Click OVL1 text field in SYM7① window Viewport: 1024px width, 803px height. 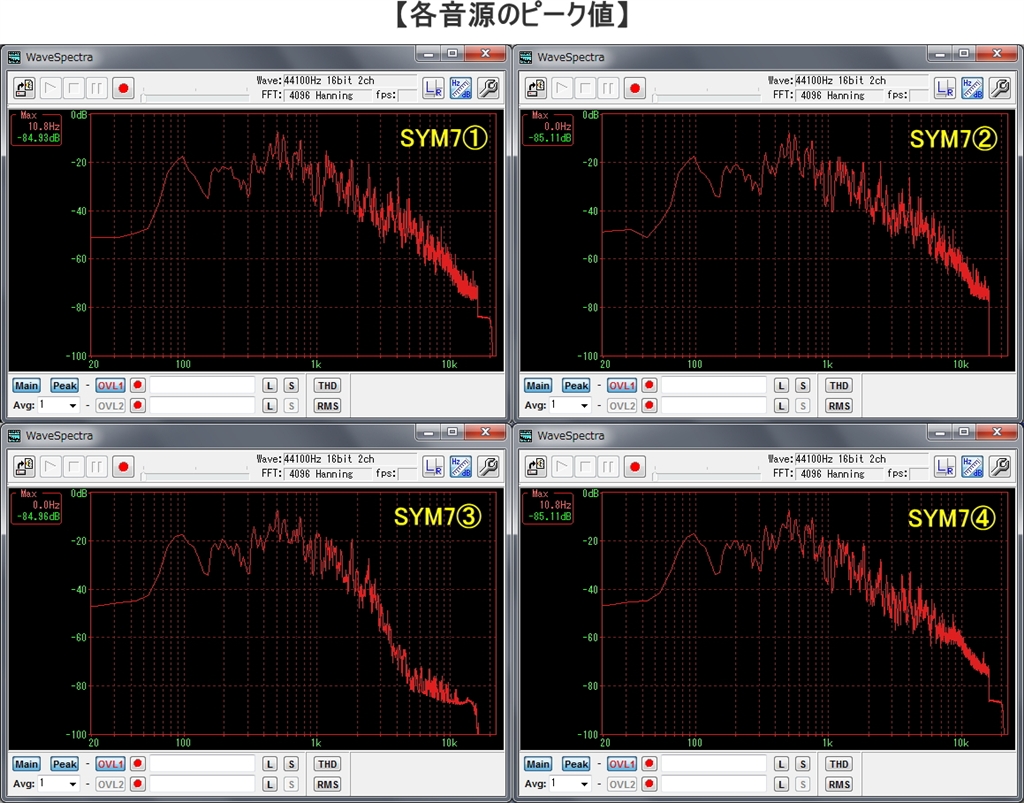coord(202,386)
